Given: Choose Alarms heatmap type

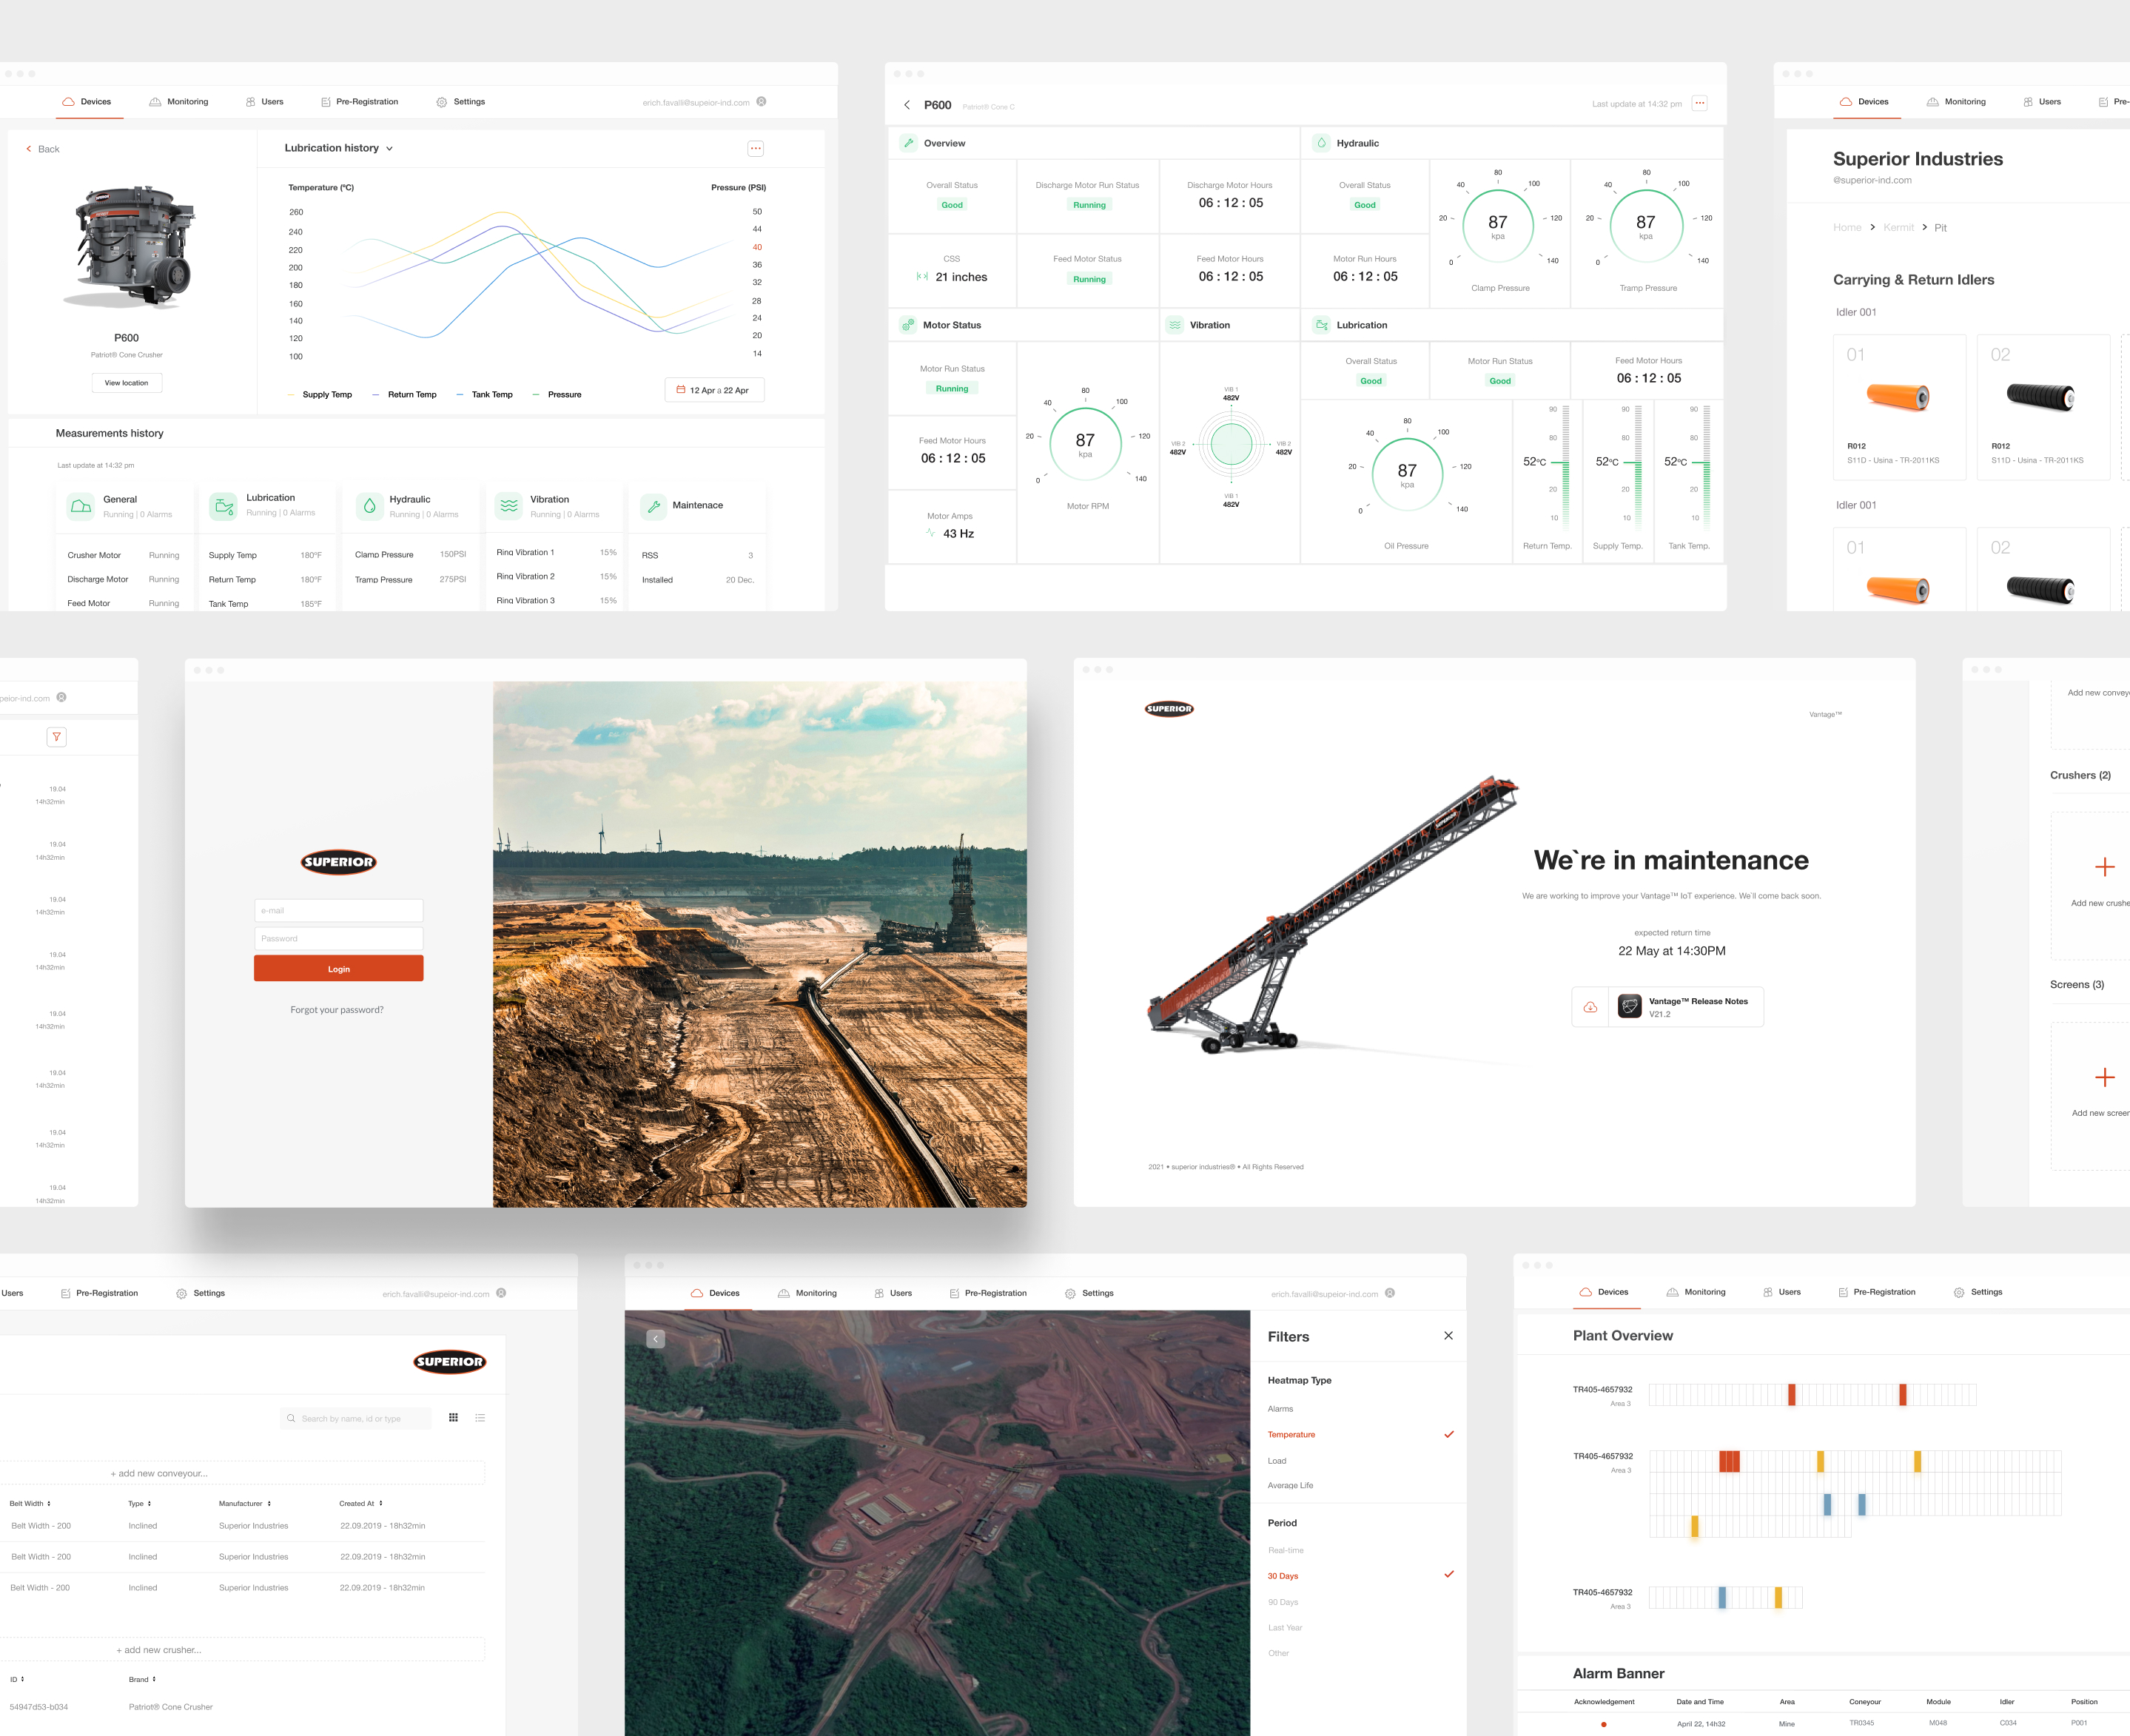Looking at the screenshot, I should 1280,1409.
